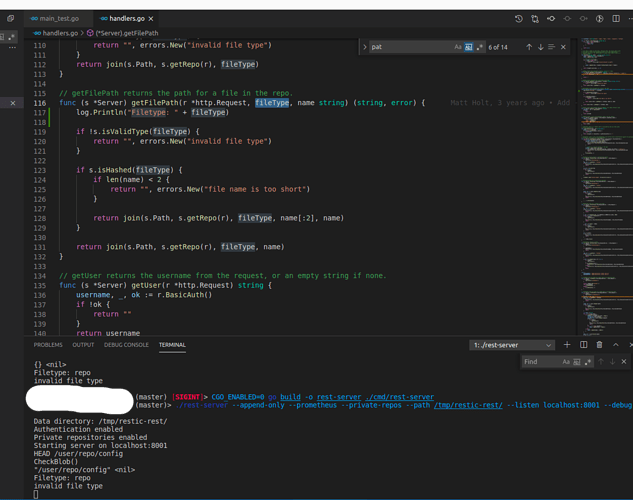The width and height of the screenshot is (633, 500).
Task: Close the handlers.go tab
Action: pos(151,19)
